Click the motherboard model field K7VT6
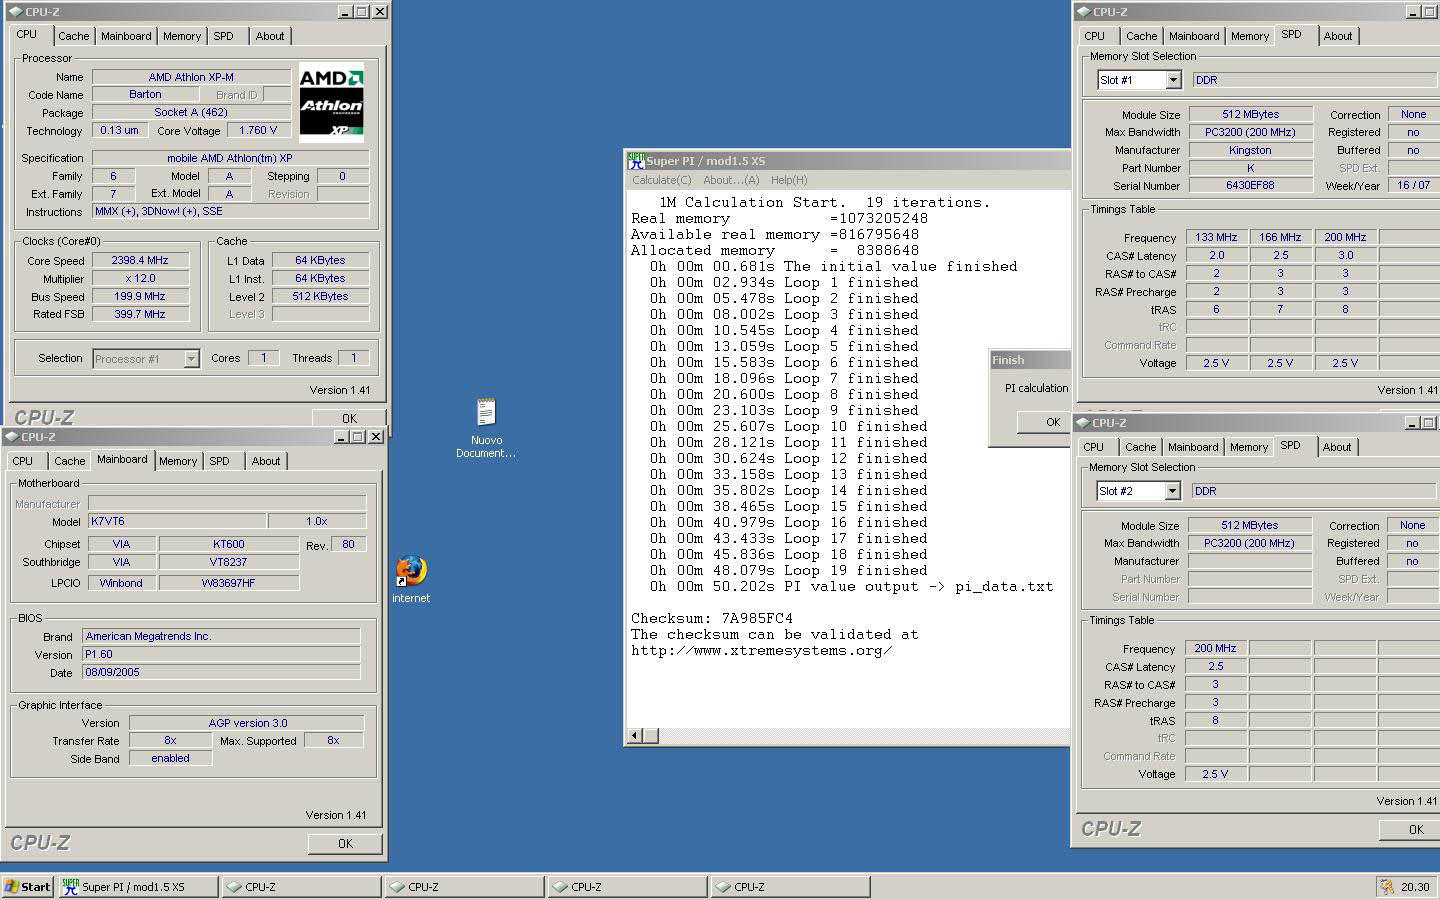The width and height of the screenshot is (1440, 900). (177, 521)
